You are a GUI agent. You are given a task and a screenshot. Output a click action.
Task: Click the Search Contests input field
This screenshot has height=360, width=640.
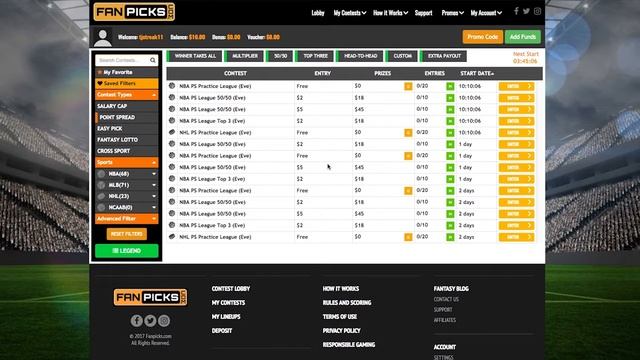[x=122, y=60]
